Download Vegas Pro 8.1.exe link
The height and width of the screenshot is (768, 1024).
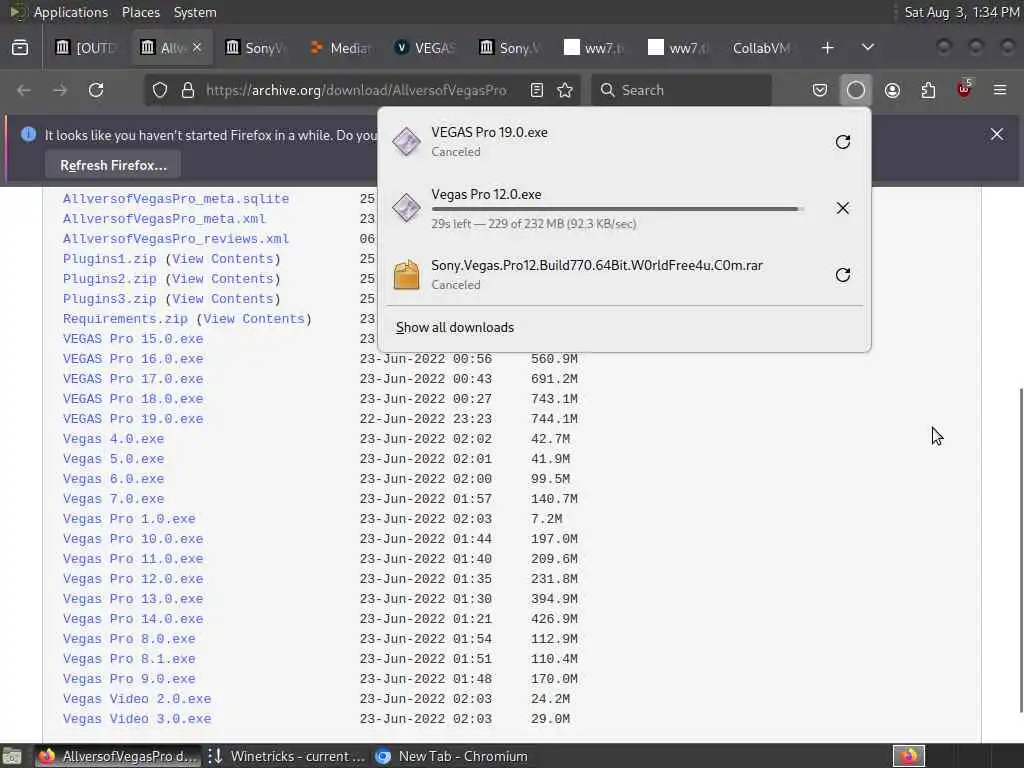click(x=129, y=659)
